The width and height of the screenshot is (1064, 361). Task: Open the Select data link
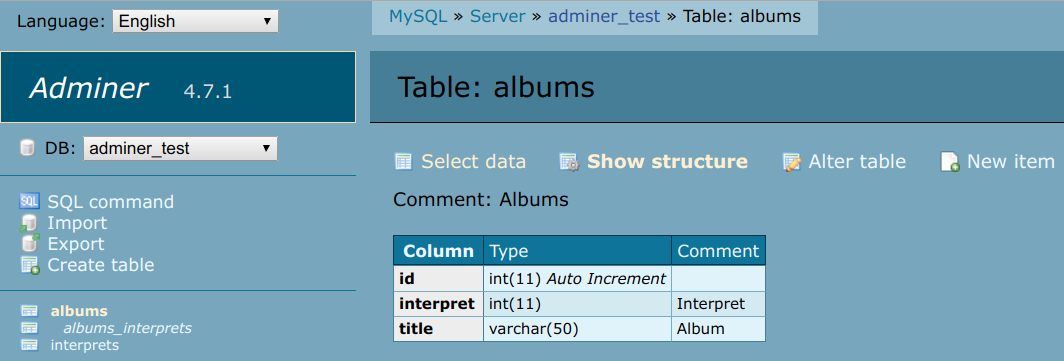[x=474, y=162]
